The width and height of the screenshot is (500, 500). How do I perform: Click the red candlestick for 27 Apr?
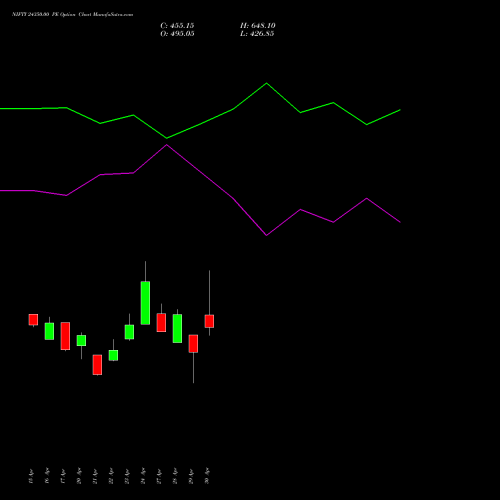click(x=161, y=322)
